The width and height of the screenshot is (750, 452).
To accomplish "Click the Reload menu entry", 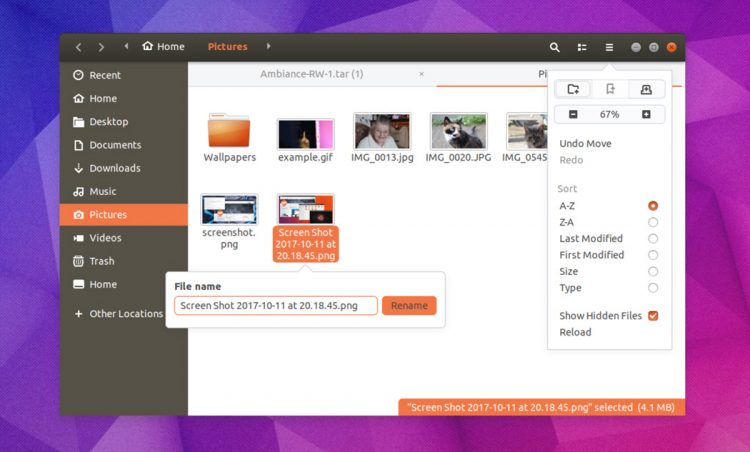I will [575, 332].
